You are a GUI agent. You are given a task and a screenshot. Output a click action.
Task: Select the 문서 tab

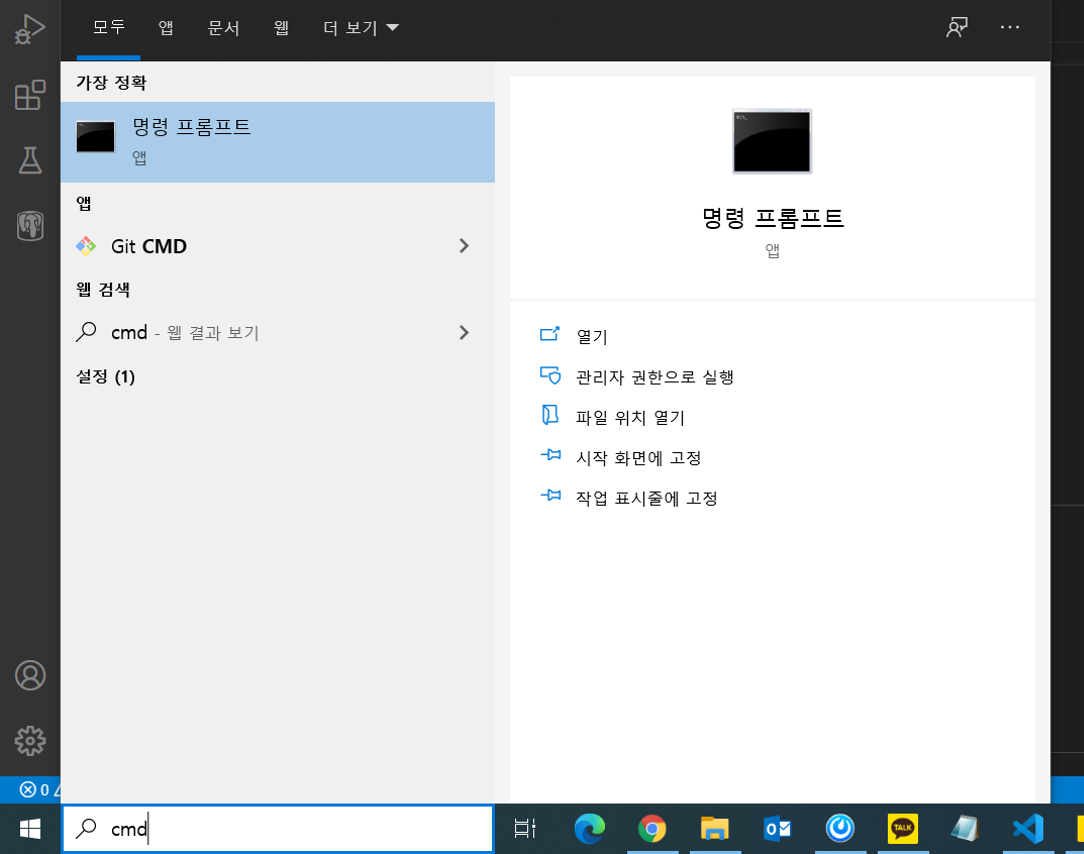(223, 28)
